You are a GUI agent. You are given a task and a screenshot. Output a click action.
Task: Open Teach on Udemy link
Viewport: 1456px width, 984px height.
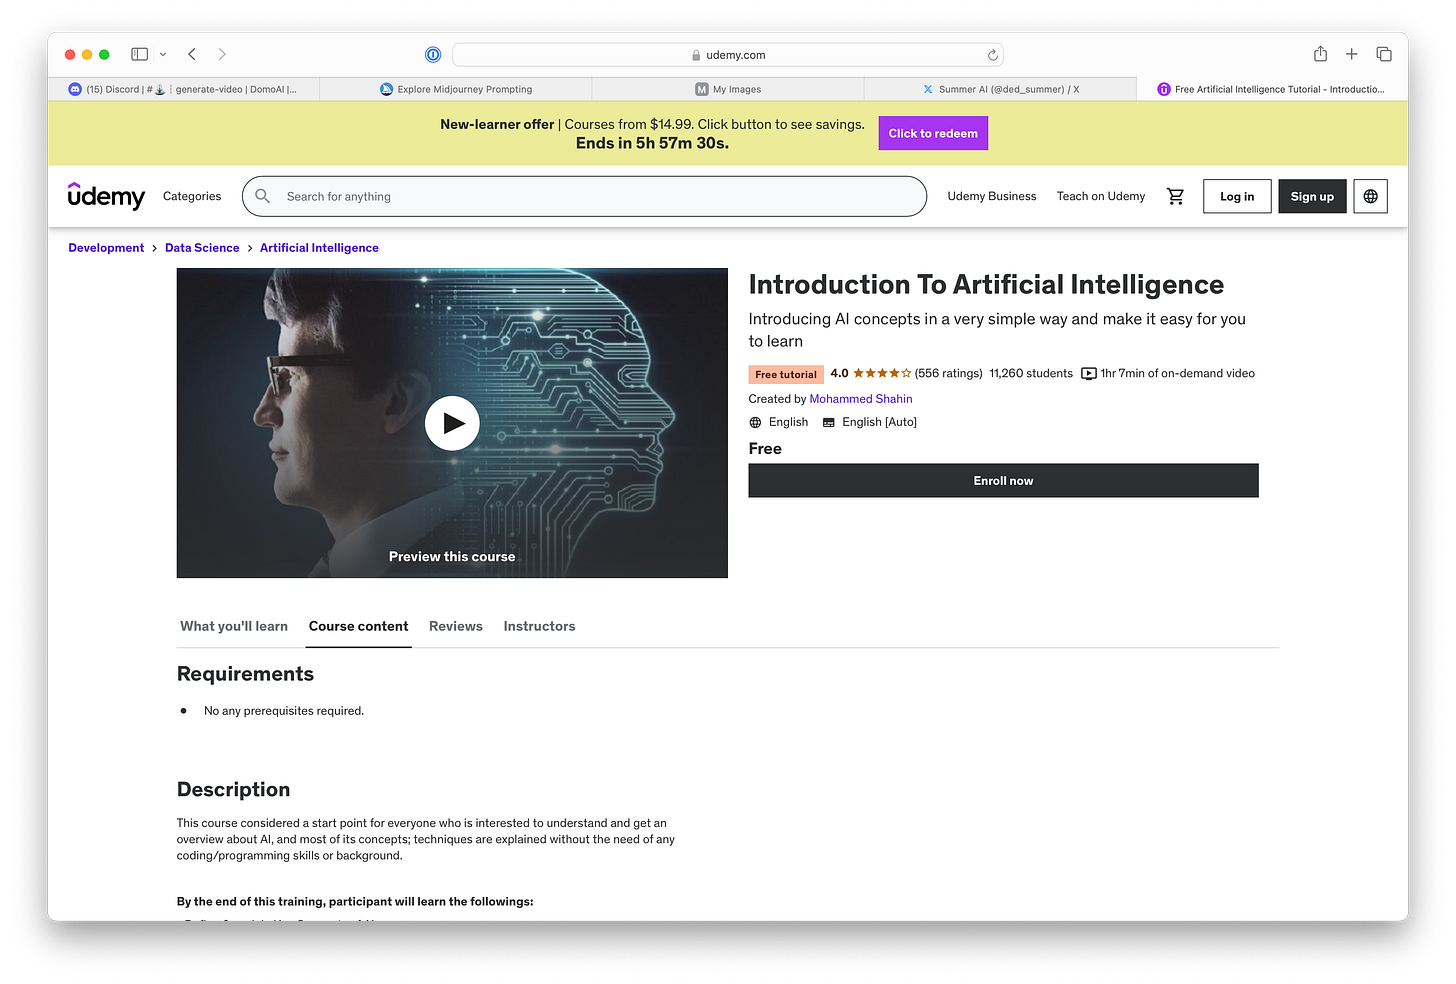1101,196
